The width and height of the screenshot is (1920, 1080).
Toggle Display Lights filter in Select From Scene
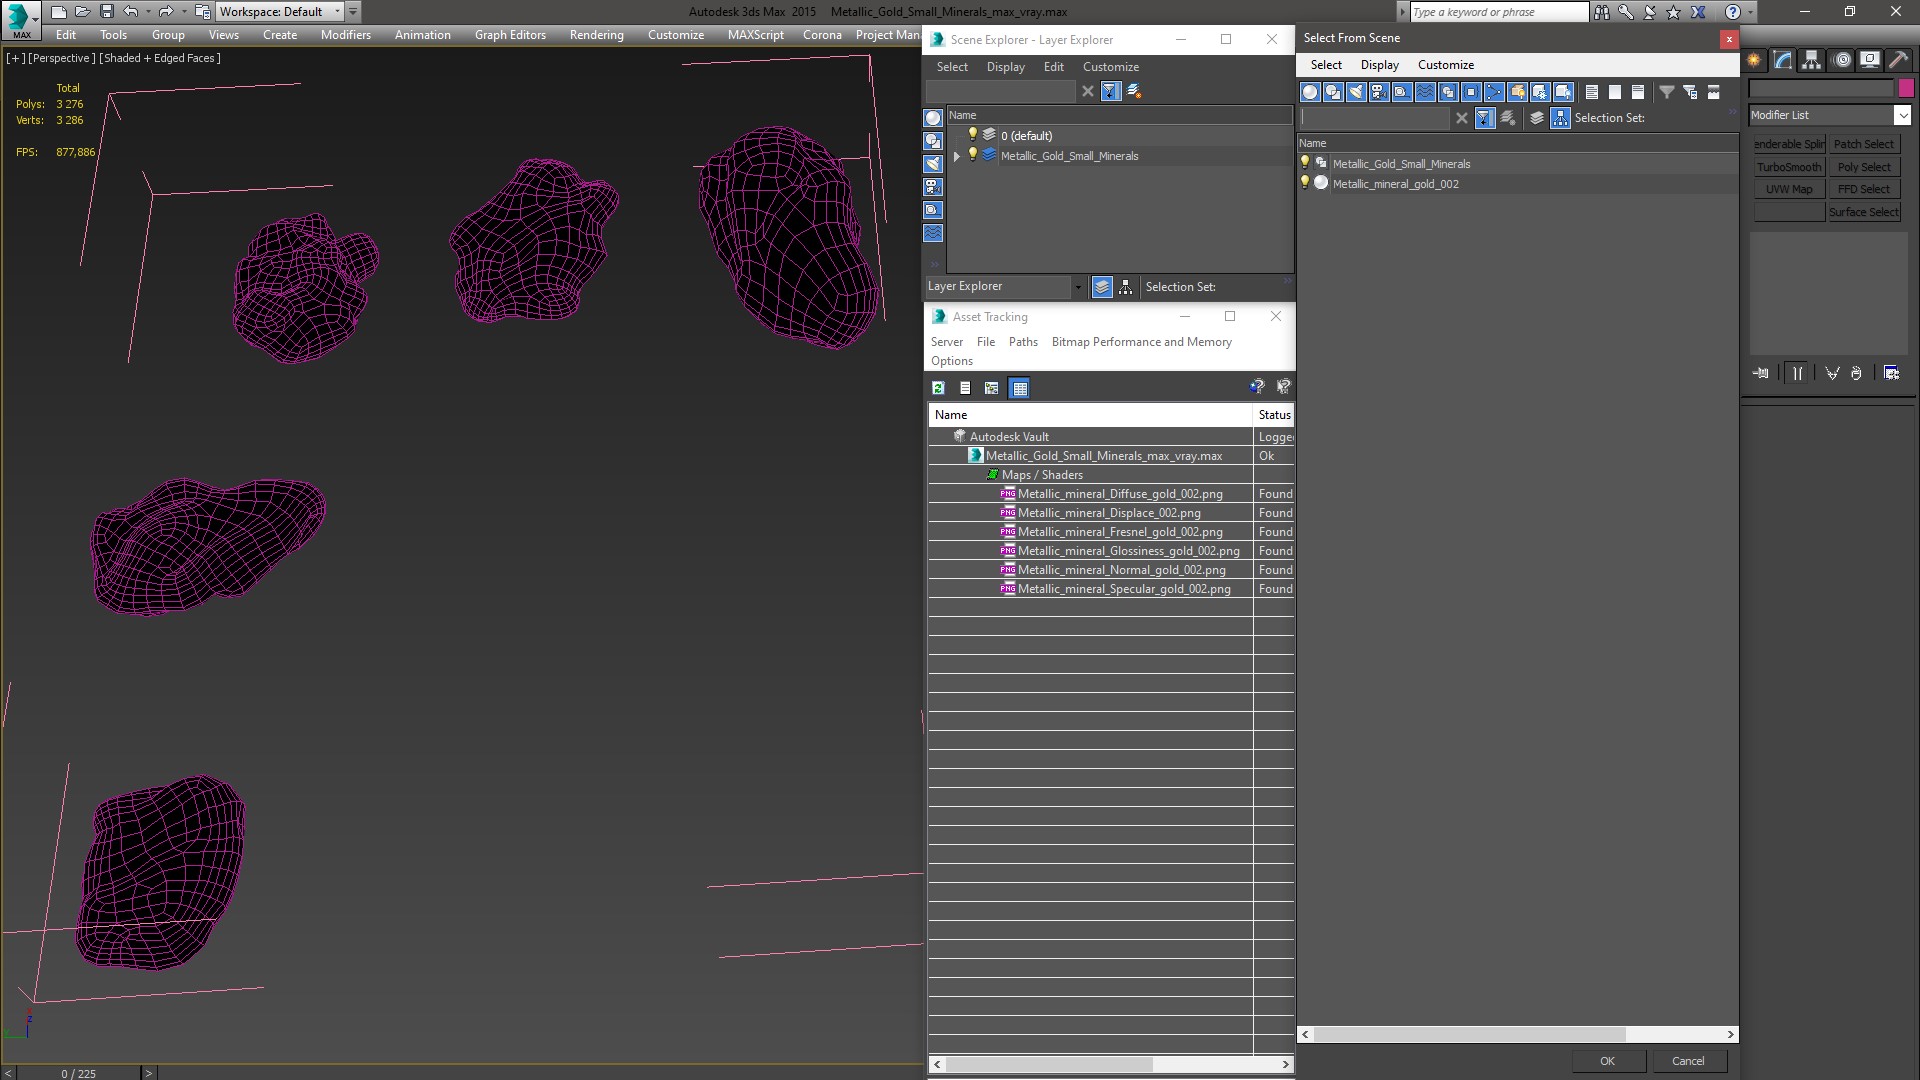click(x=1356, y=92)
